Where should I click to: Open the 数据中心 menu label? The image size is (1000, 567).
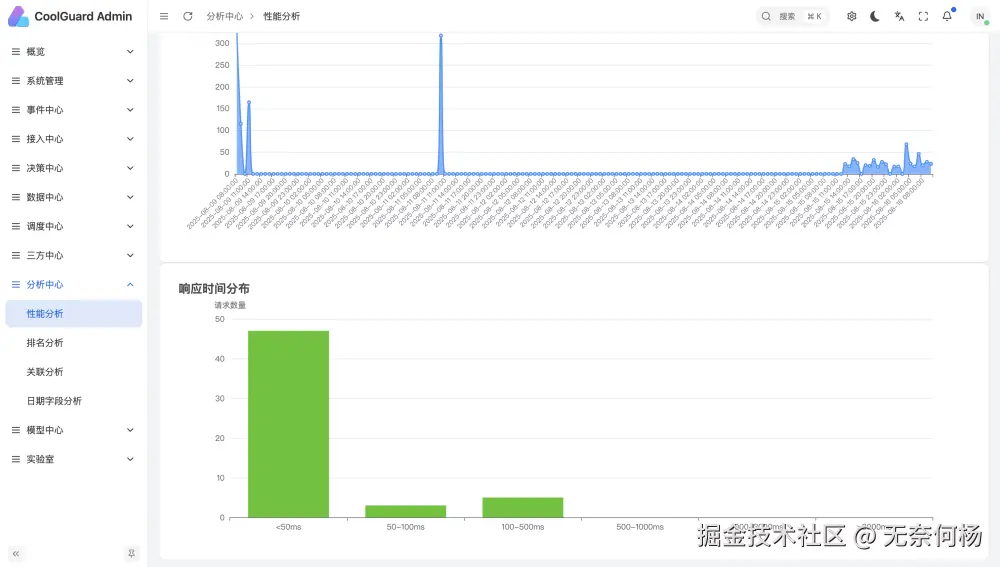click(x=45, y=197)
